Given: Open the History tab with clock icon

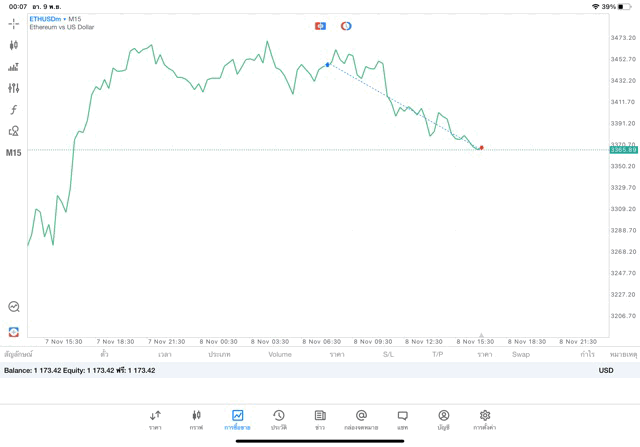Looking at the screenshot, I should click(278, 420).
